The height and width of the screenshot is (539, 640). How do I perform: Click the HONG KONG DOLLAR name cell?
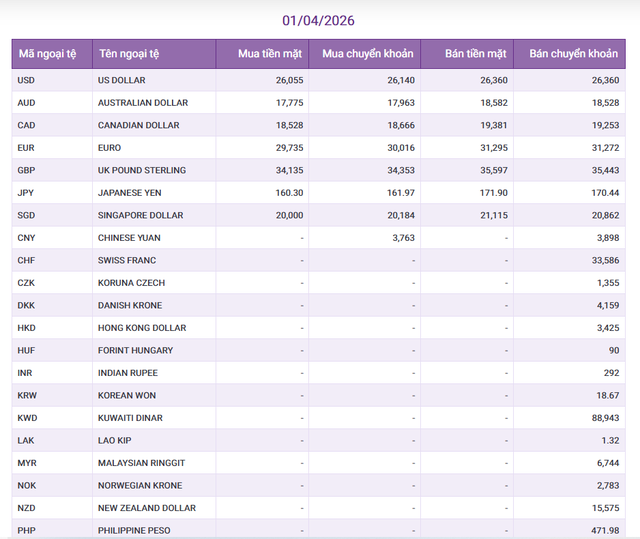pyautogui.click(x=141, y=328)
